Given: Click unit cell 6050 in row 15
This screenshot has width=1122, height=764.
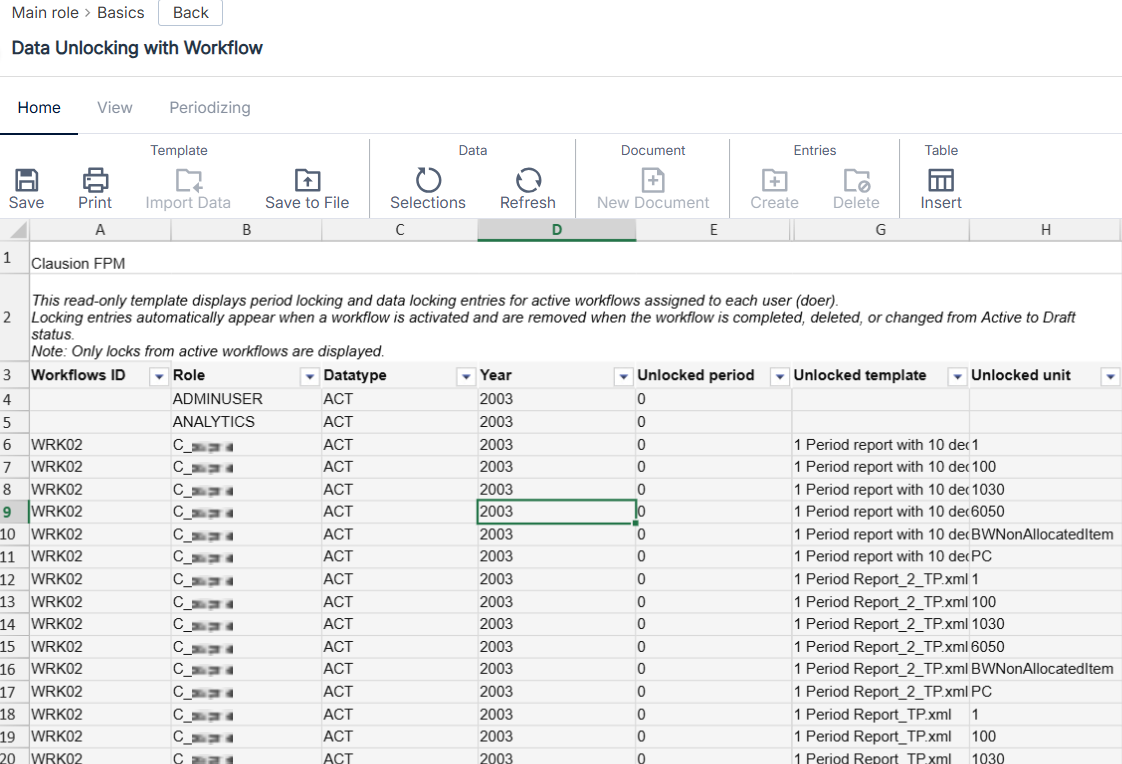Looking at the screenshot, I should click(1045, 647).
